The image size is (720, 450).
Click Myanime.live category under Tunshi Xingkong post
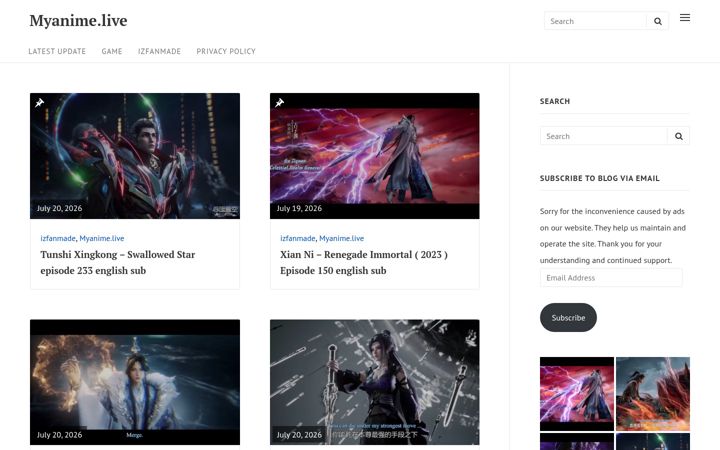click(101, 238)
